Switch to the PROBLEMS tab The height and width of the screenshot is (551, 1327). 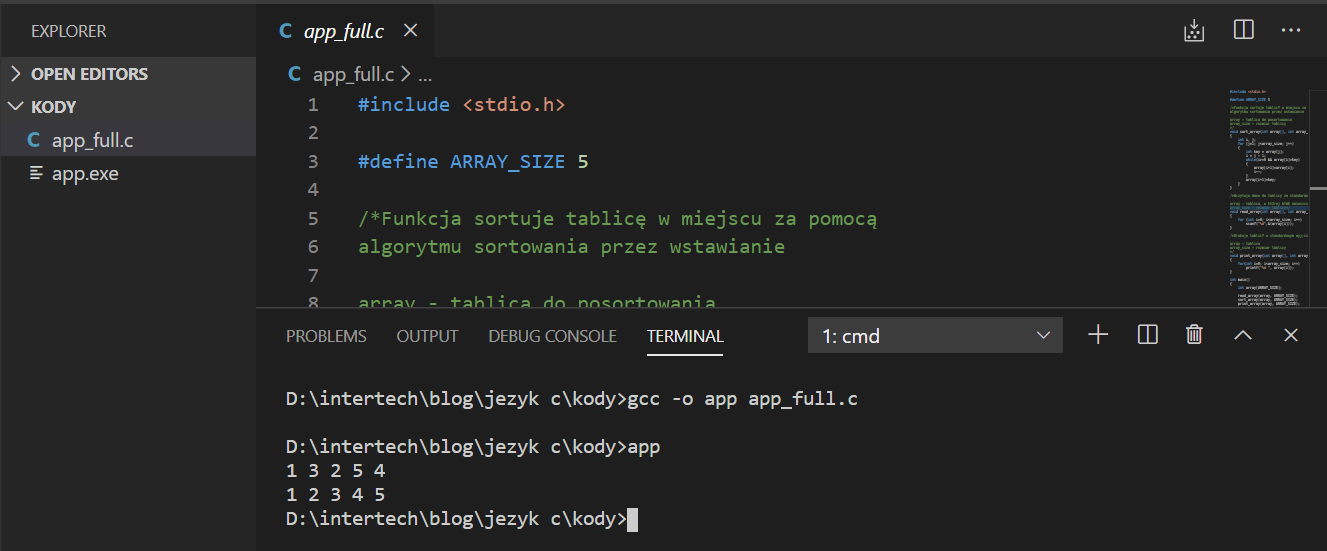tap(326, 336)
